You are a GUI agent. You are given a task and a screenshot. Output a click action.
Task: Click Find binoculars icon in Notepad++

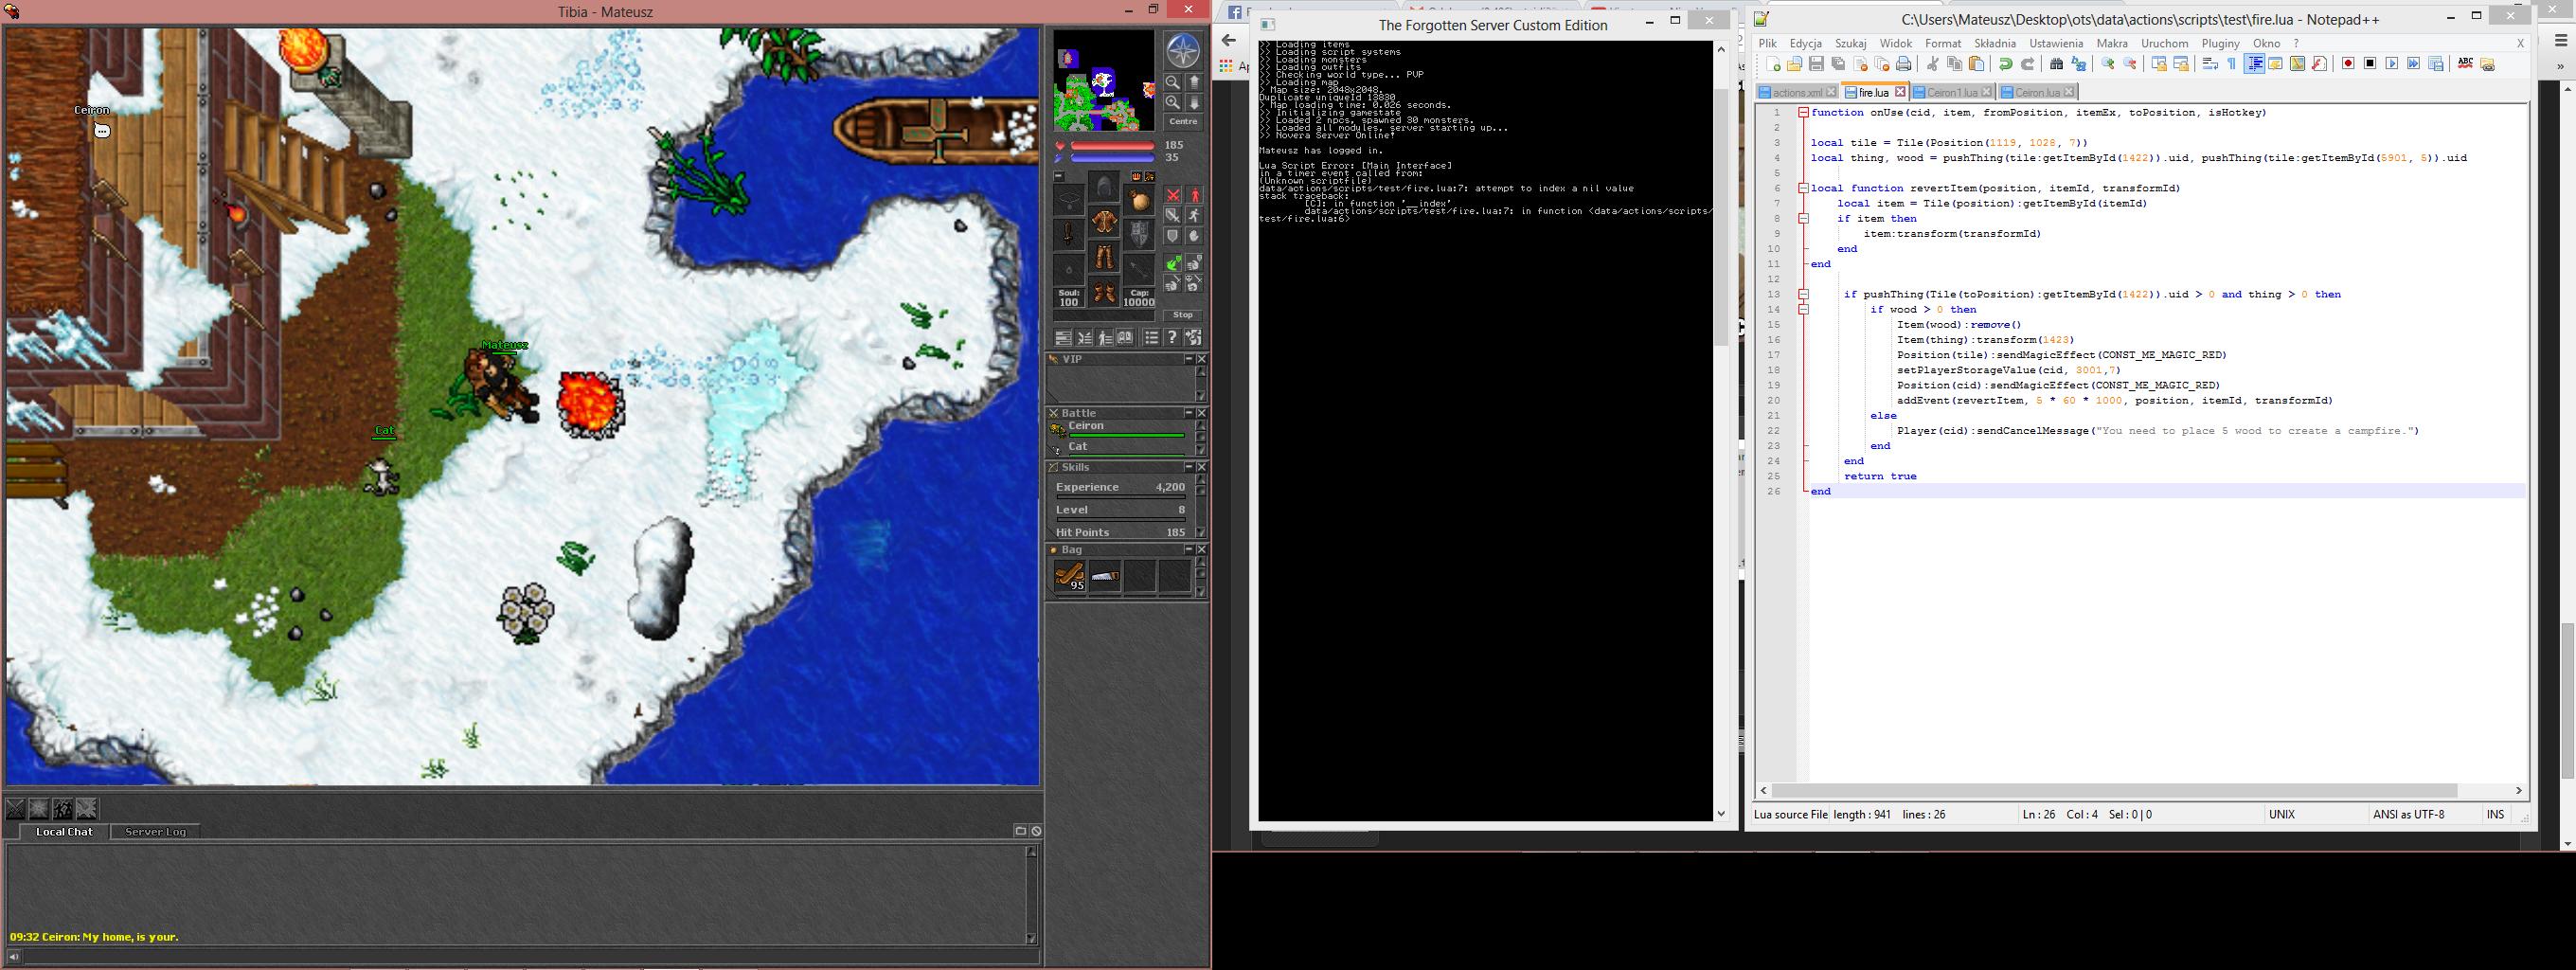coord(2057,64)
